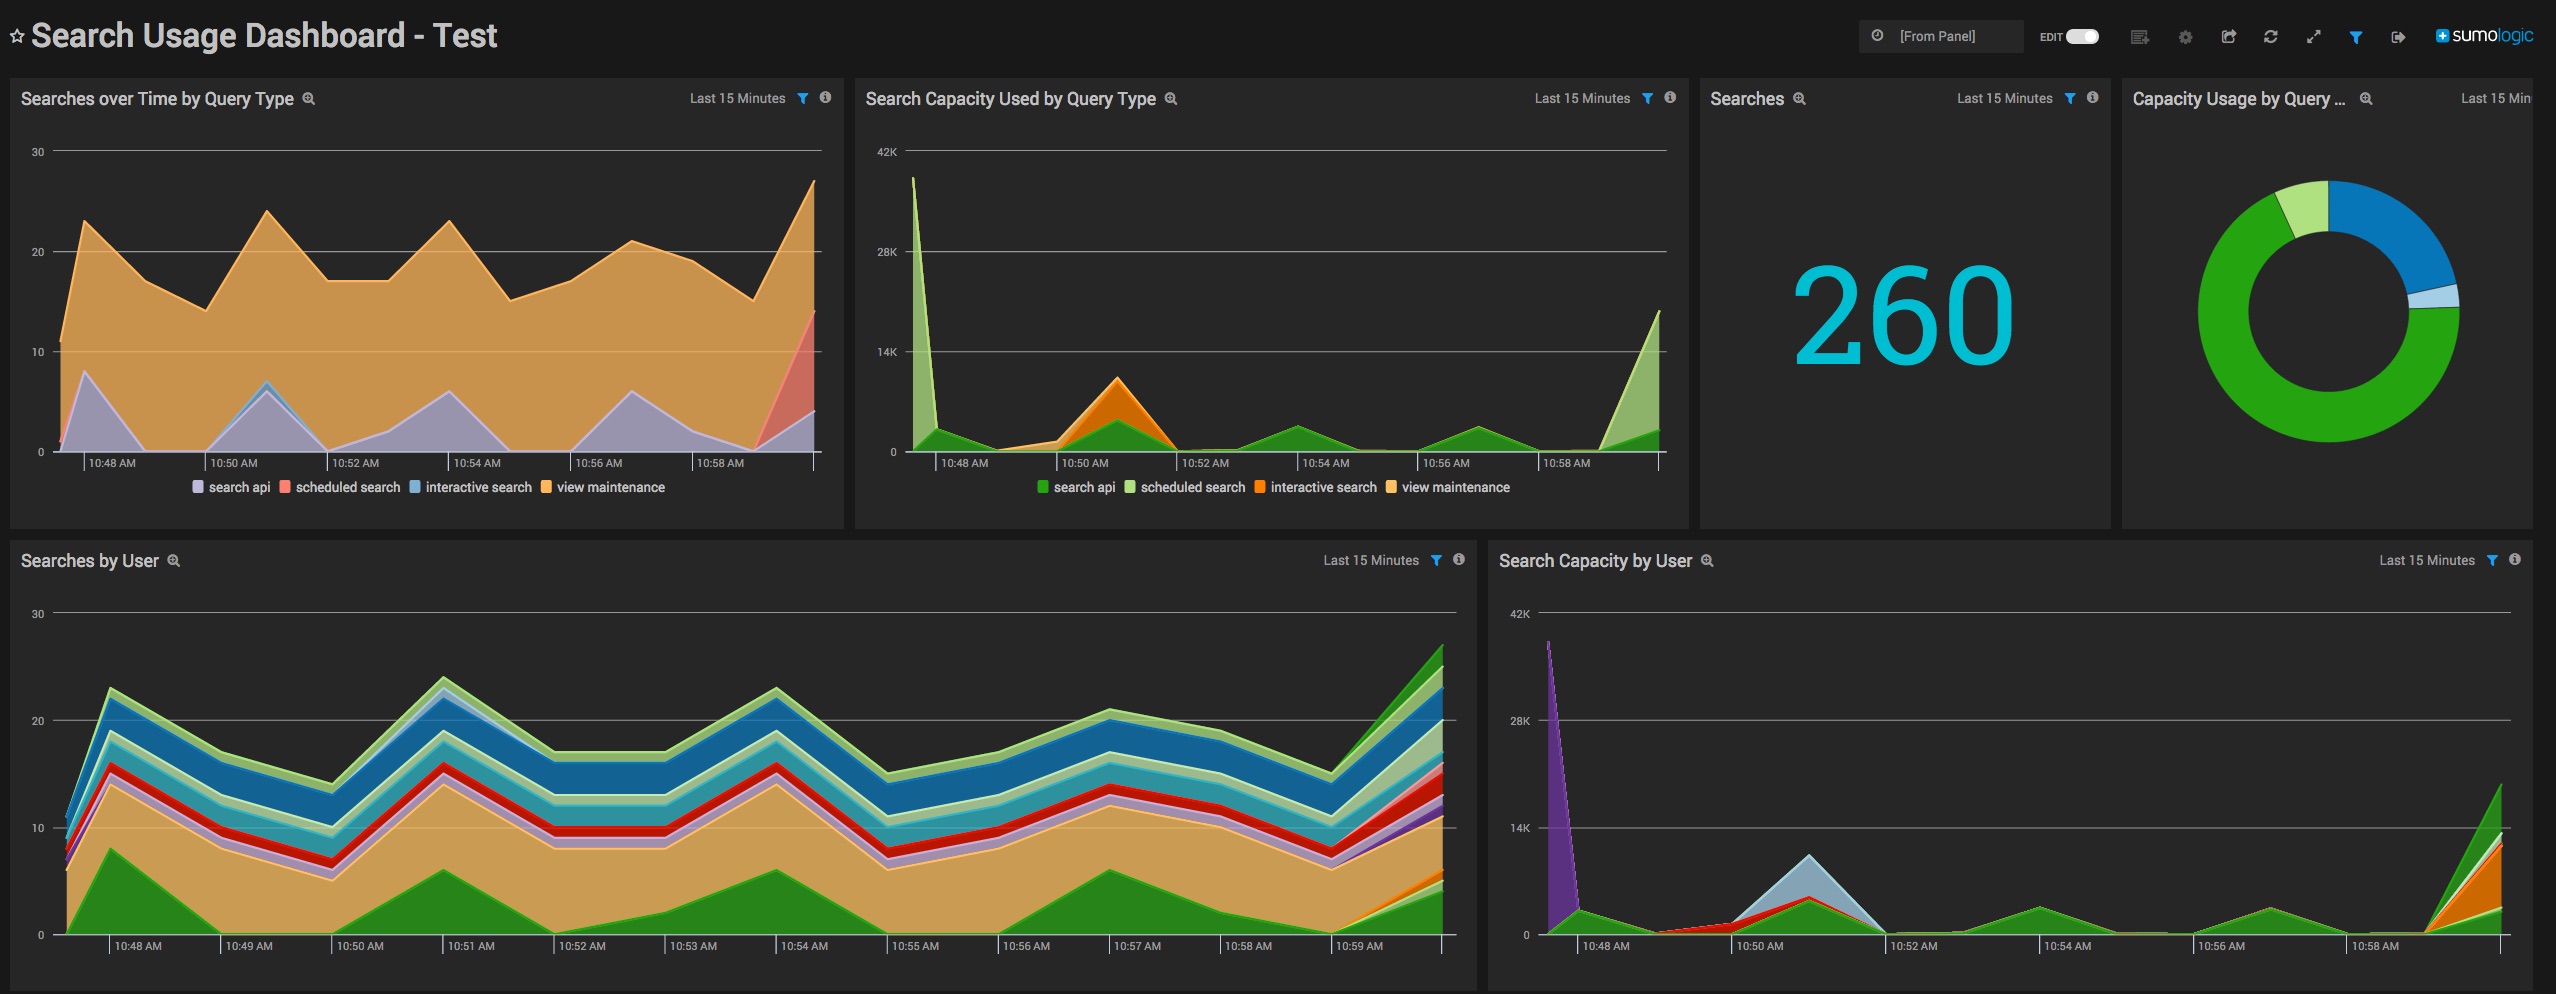Click the share dashboard icon
The height and width of the screenshot is (994, 2556).
click(2228, 37)
